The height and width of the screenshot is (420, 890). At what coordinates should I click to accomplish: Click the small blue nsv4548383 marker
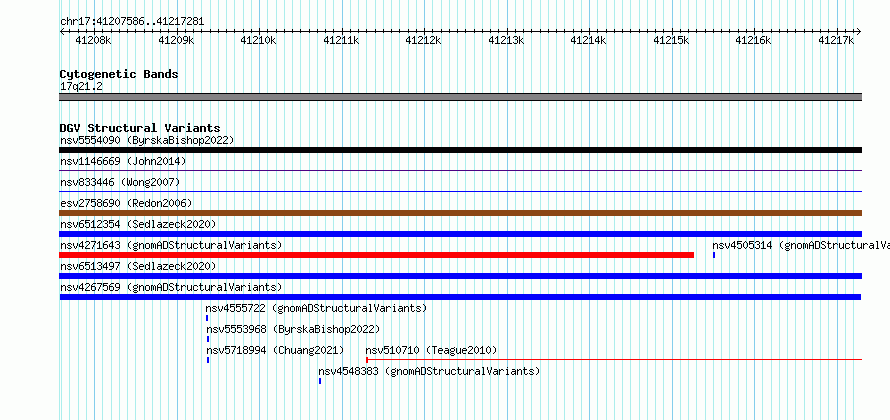click(x=320, y=381)
